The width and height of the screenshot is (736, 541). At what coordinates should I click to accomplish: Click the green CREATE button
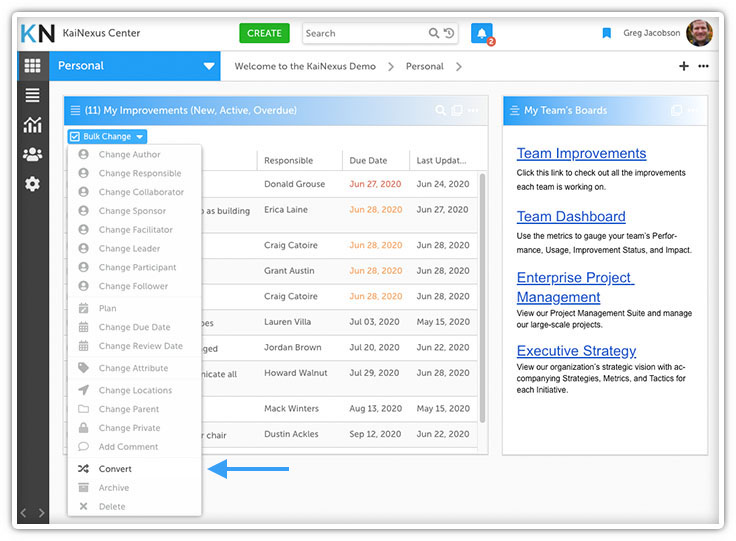coord(264,33)
